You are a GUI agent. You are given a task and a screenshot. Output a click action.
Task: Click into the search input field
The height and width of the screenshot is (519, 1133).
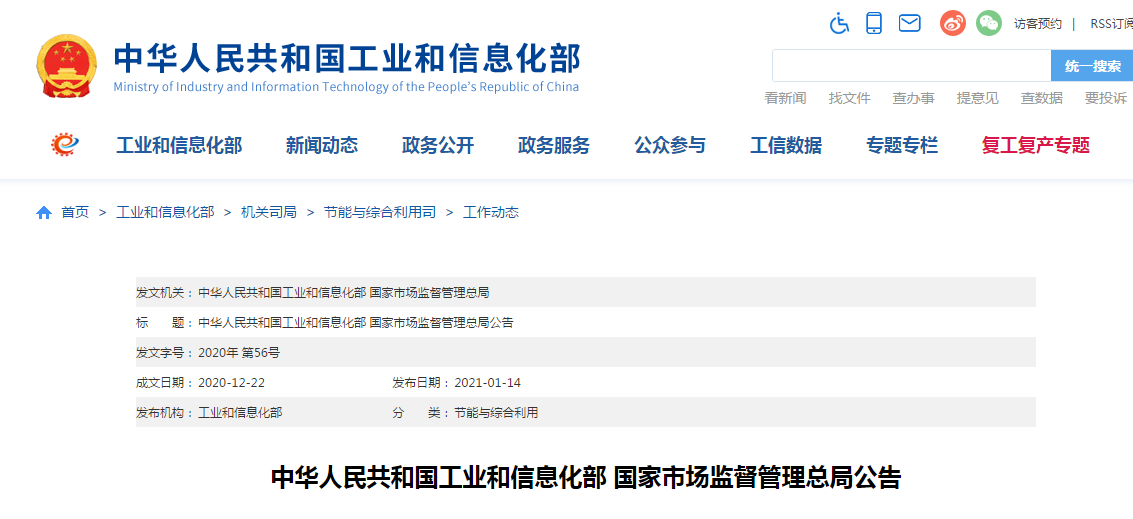pos(911,66)
